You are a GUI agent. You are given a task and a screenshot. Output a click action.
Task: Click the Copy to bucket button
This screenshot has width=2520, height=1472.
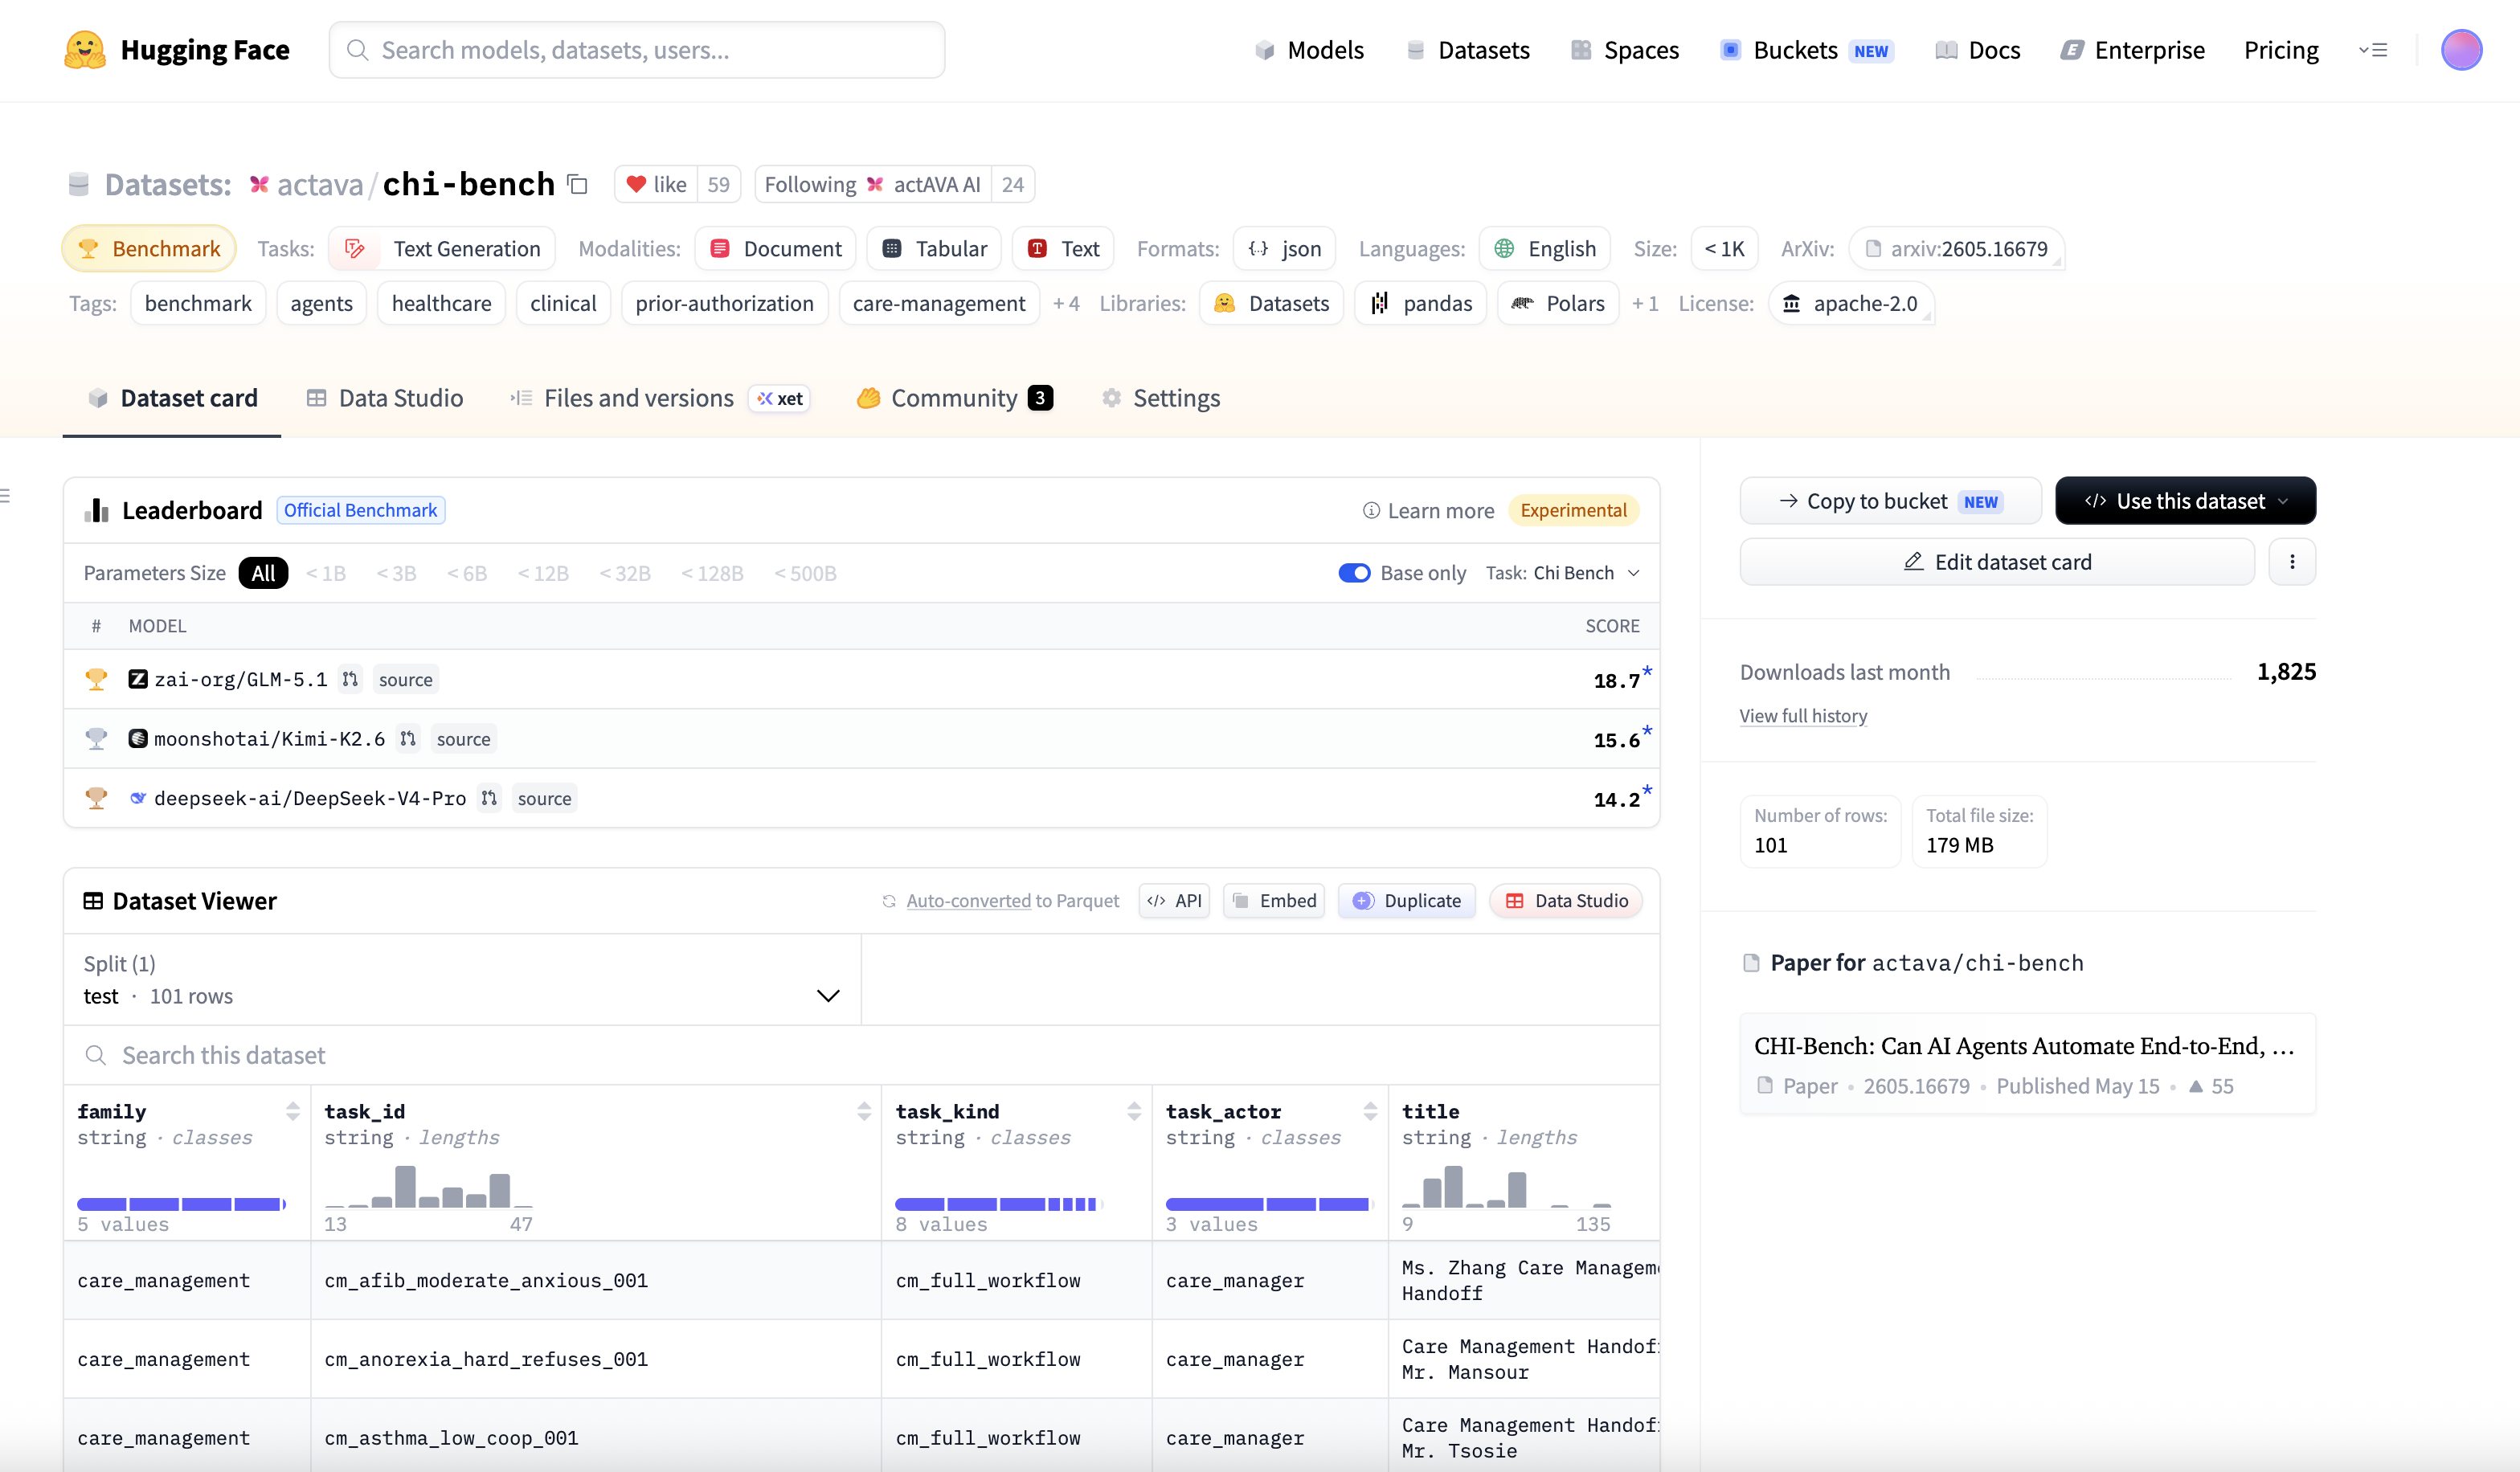1890,501
